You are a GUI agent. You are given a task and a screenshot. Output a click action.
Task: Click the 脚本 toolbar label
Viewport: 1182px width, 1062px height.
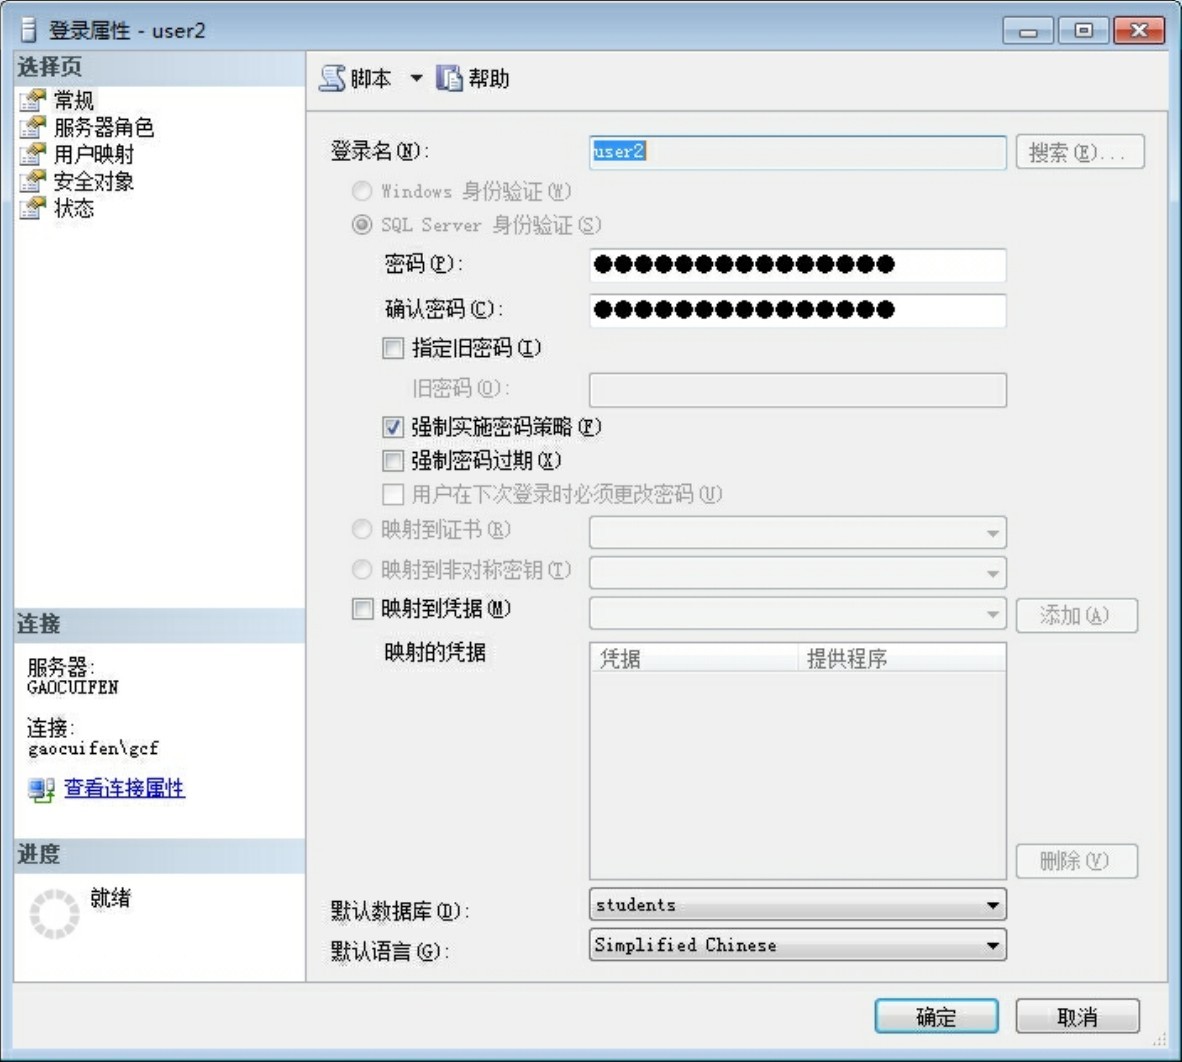click(x=371, y=78)
